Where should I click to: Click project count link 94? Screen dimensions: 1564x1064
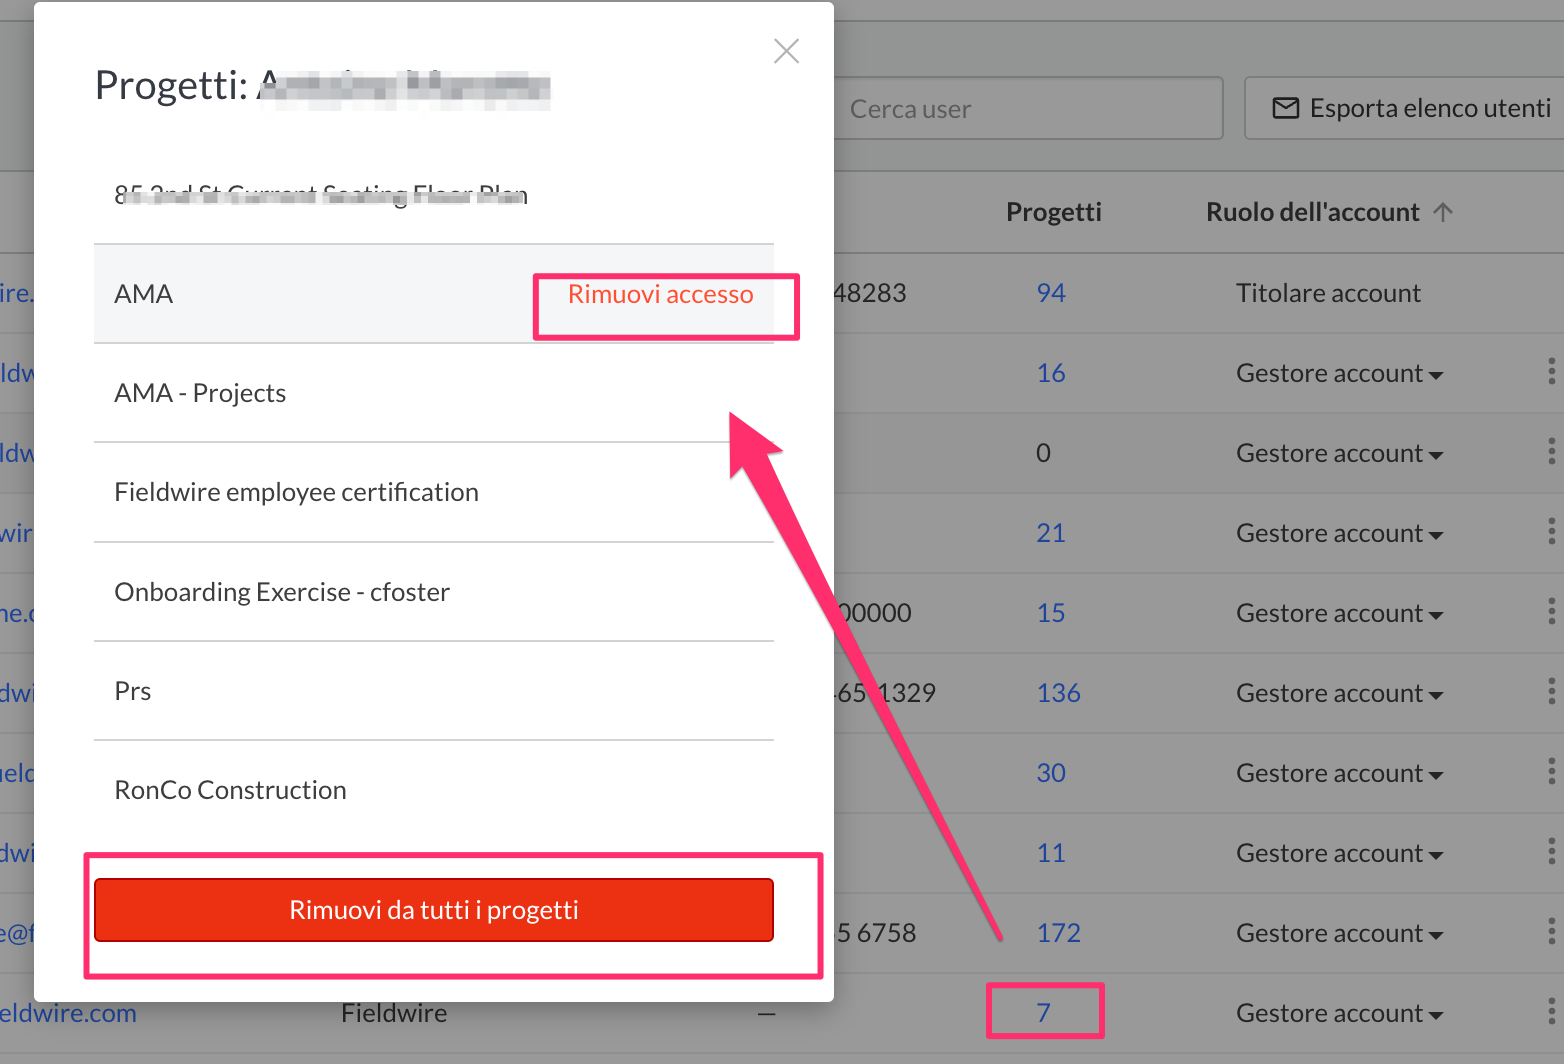pos(1051,293)
